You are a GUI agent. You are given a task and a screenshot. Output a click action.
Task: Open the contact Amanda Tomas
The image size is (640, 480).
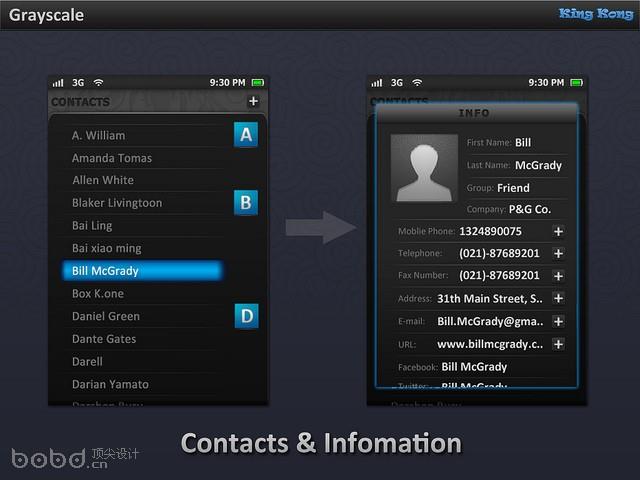(112, 158)
